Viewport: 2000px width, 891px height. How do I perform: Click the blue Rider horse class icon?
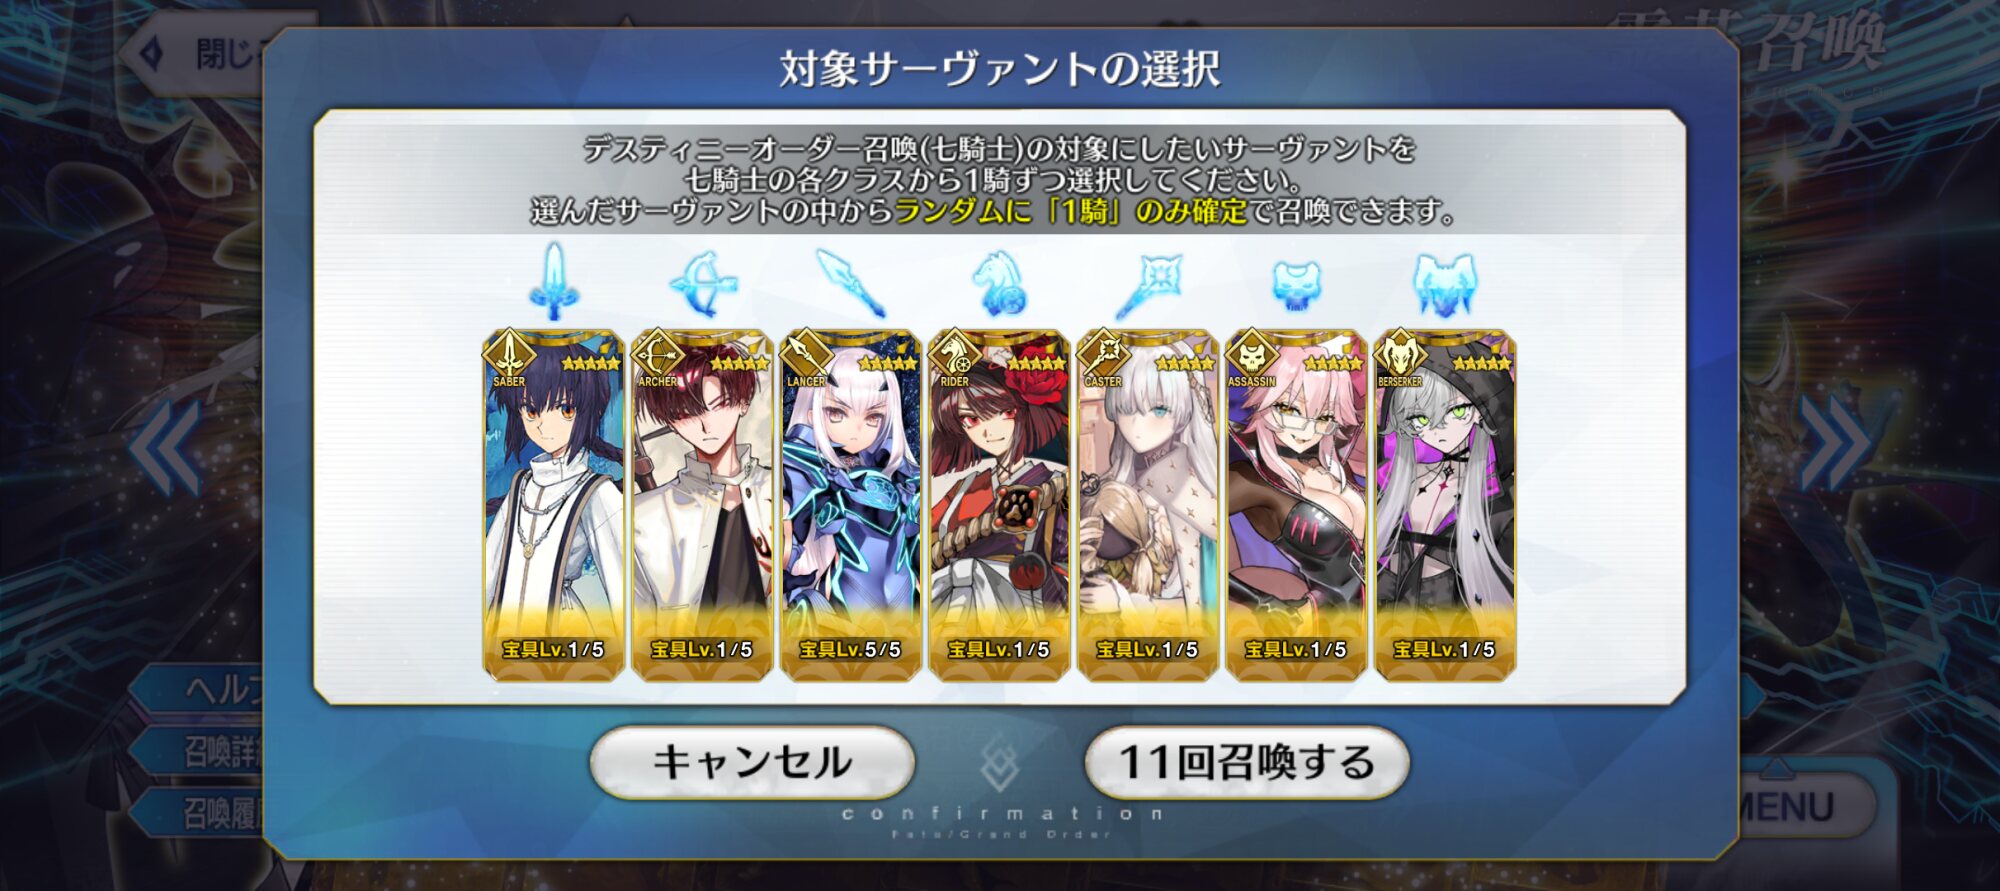[x=999, y=284]
